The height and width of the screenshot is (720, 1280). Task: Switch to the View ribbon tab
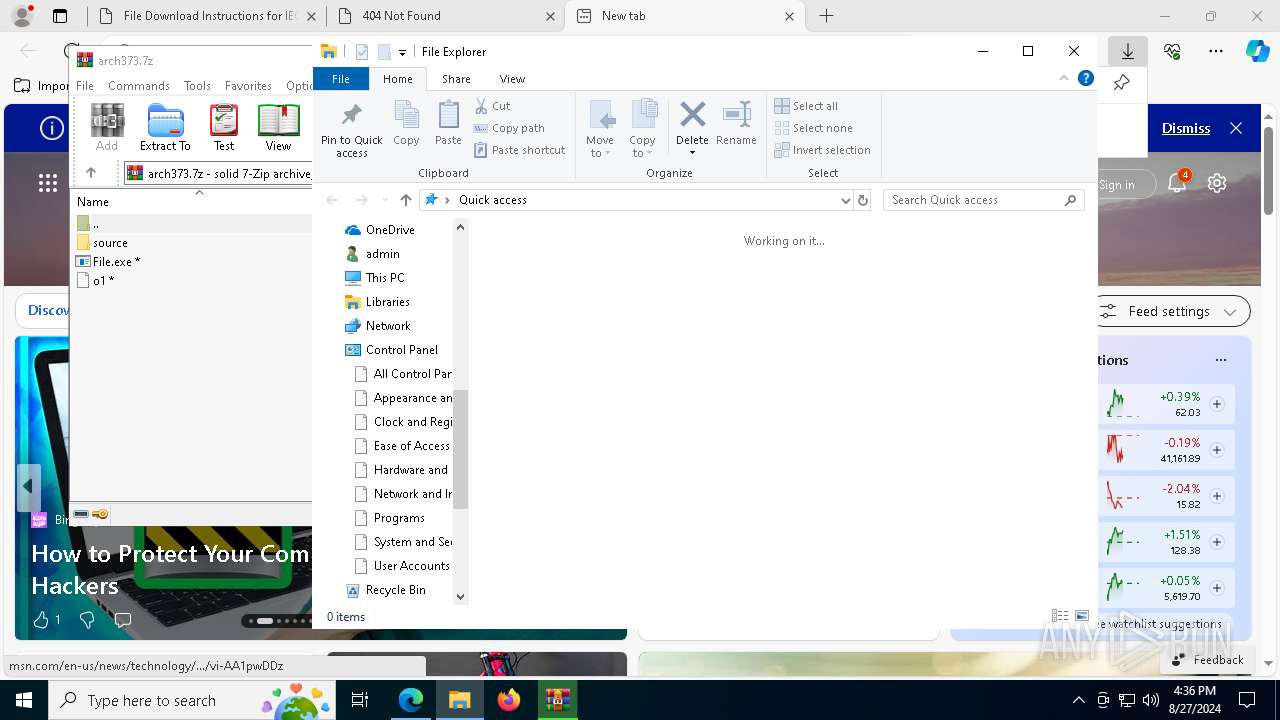pos(512,79)
